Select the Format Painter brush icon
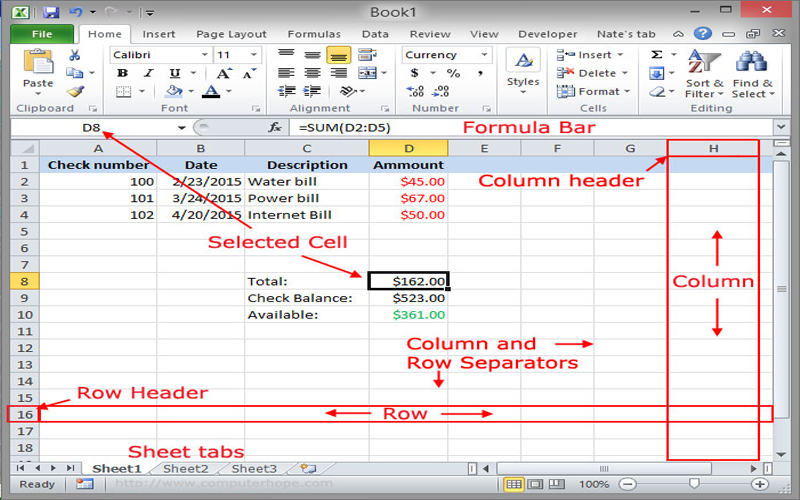This screenshot has height=500, width=800. pyautogui.click(x=76, y=92)
